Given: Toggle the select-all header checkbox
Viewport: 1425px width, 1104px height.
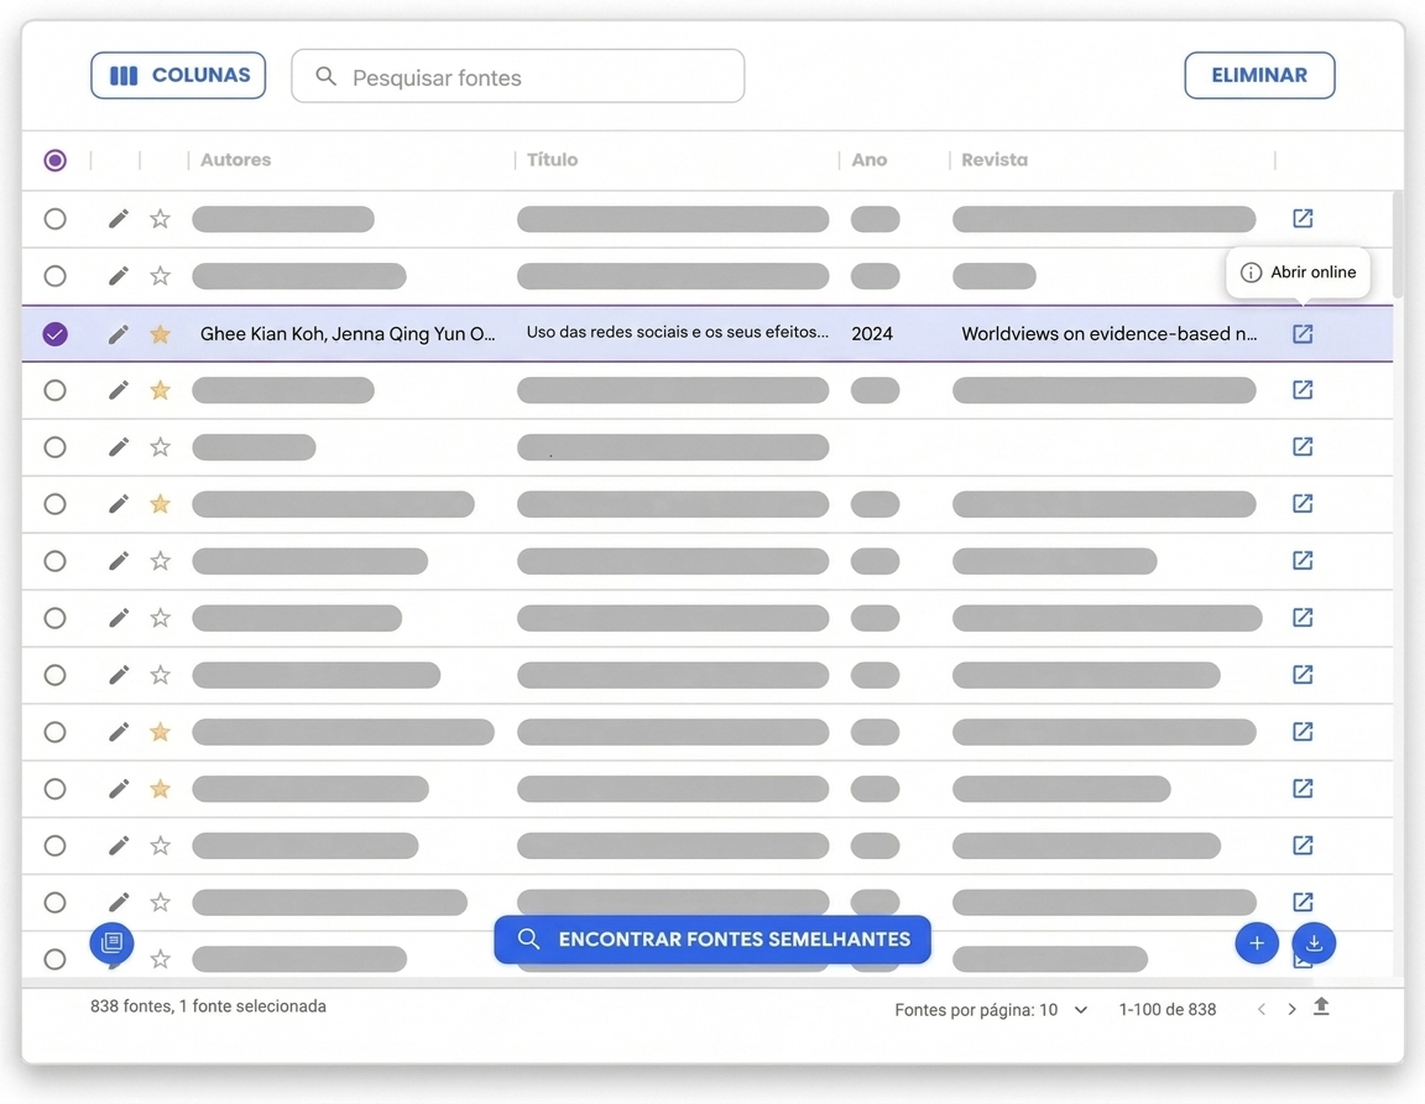Looking at the screenshot, I should point(55,160).
